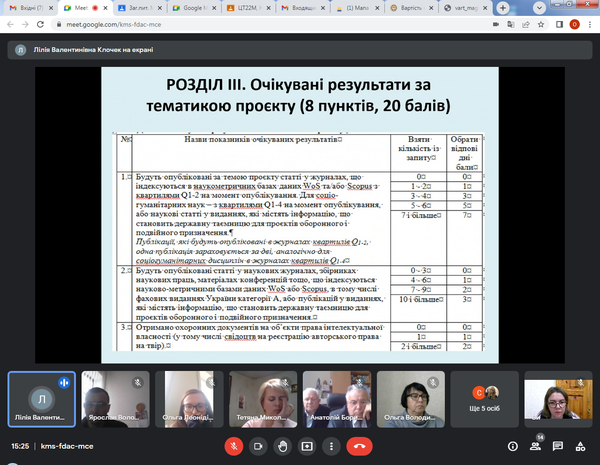Open a new browser tab

pos(503,7)
